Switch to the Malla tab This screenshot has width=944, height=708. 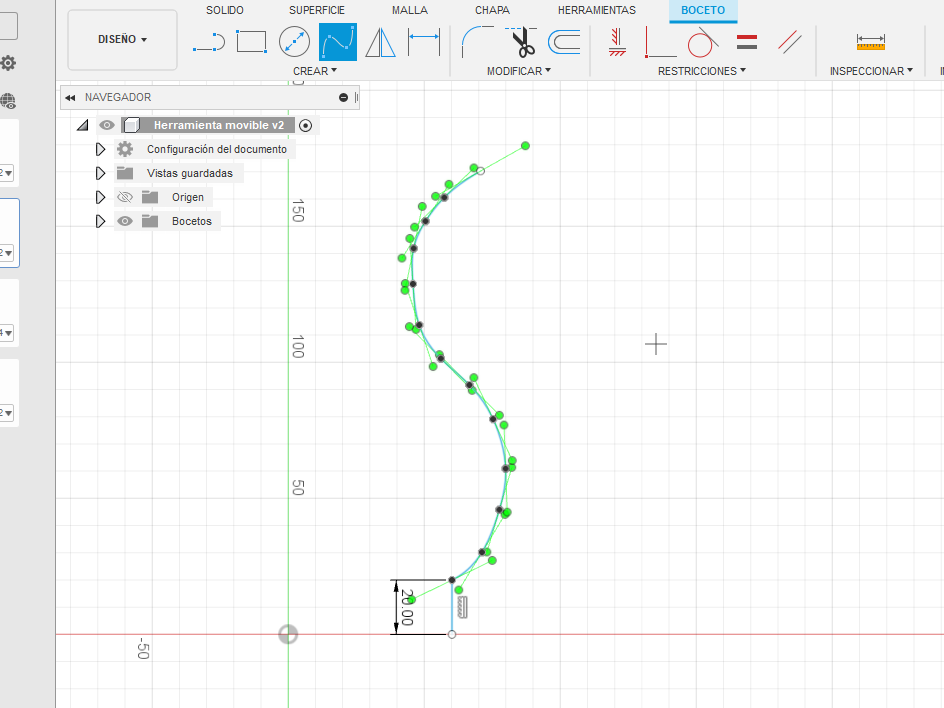409,10
